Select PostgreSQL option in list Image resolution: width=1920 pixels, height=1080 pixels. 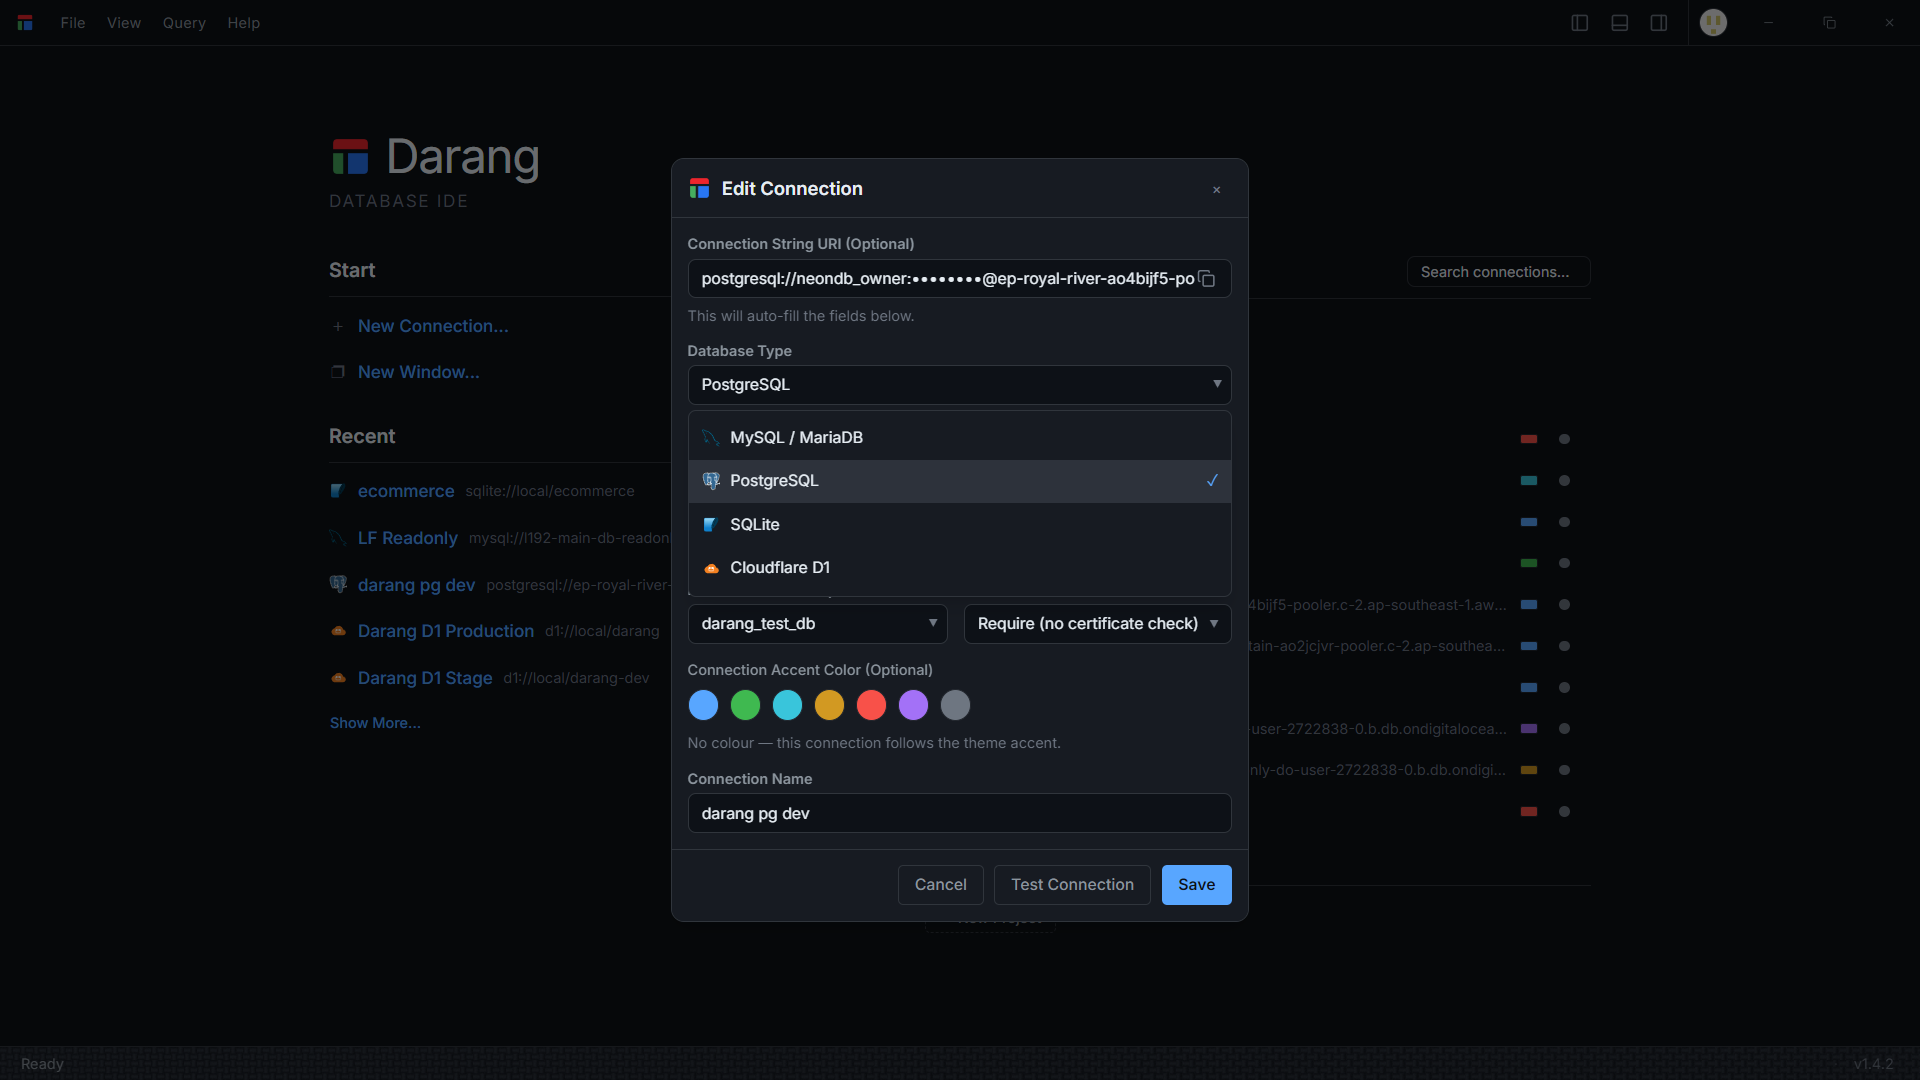tap(959, 481)
